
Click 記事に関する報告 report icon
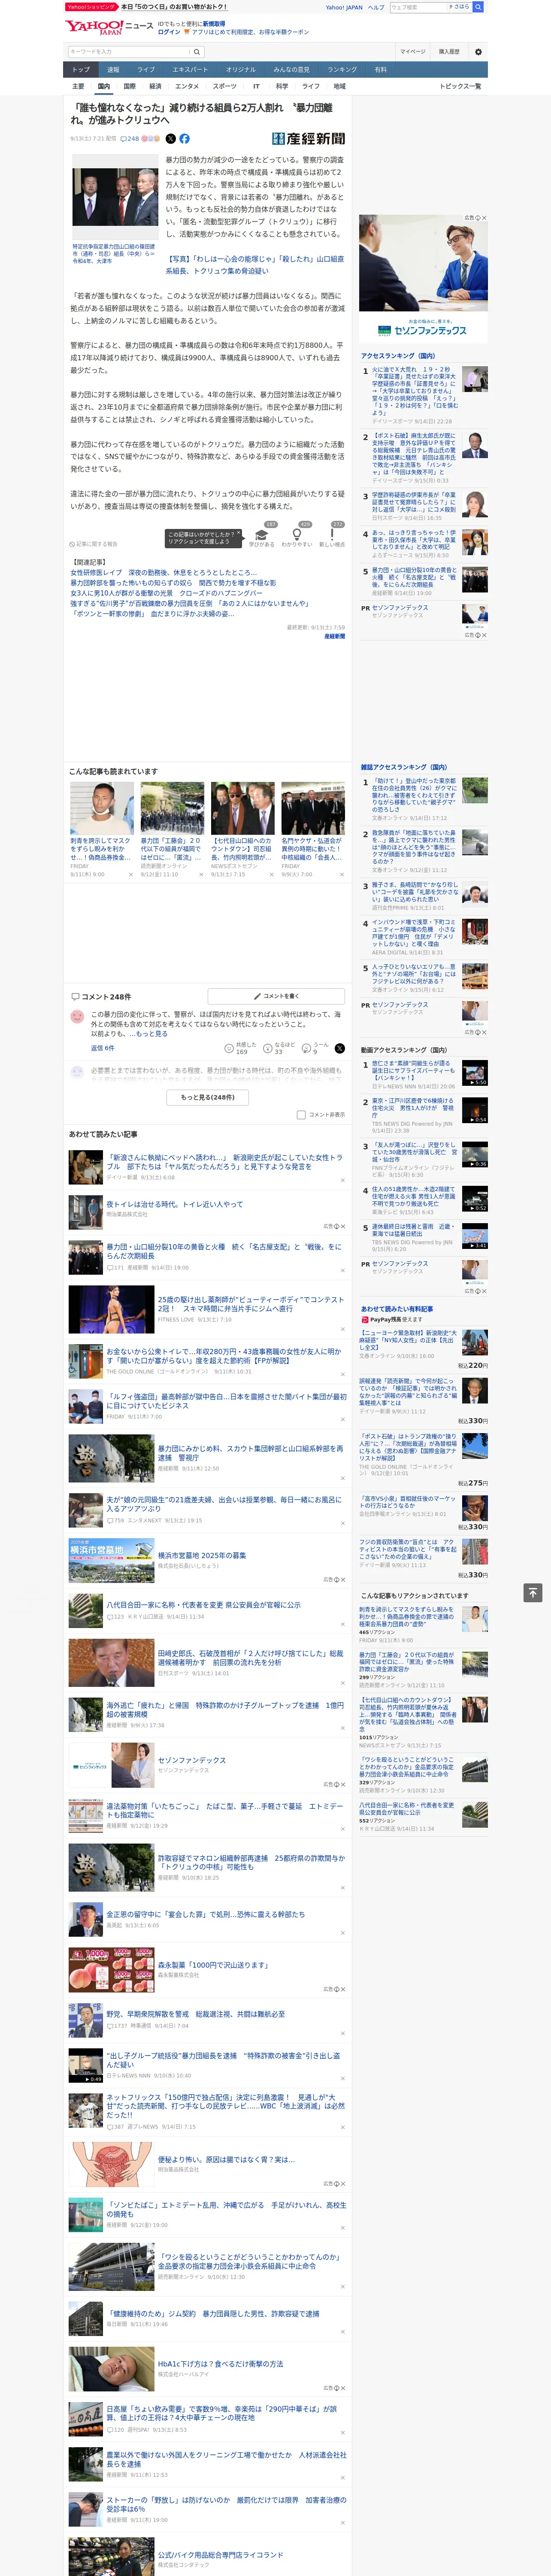pos(94,544)
